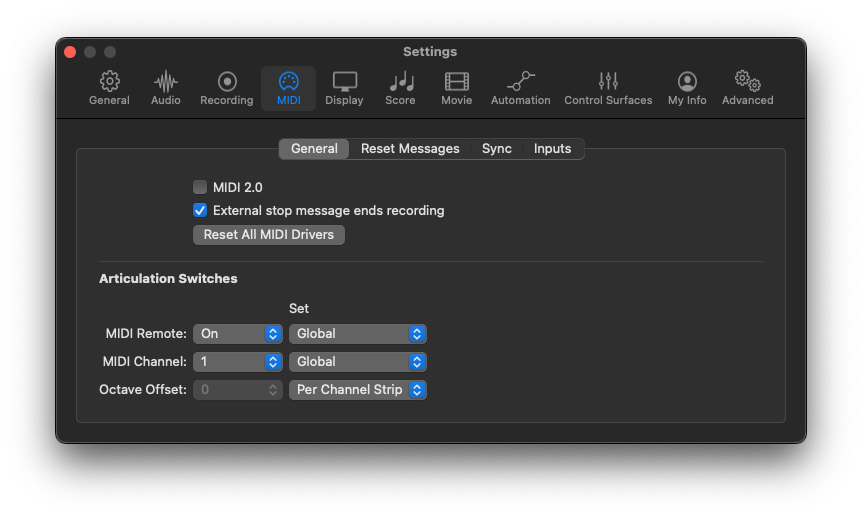The width and height of the screenshot is (862, 517).
Task: Switch to the Reset Messages tab
Action: pos(410,149)
